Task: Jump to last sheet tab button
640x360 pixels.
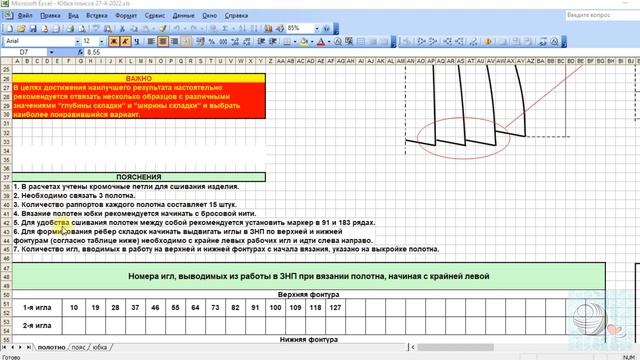Action: [x=29, y=347]
